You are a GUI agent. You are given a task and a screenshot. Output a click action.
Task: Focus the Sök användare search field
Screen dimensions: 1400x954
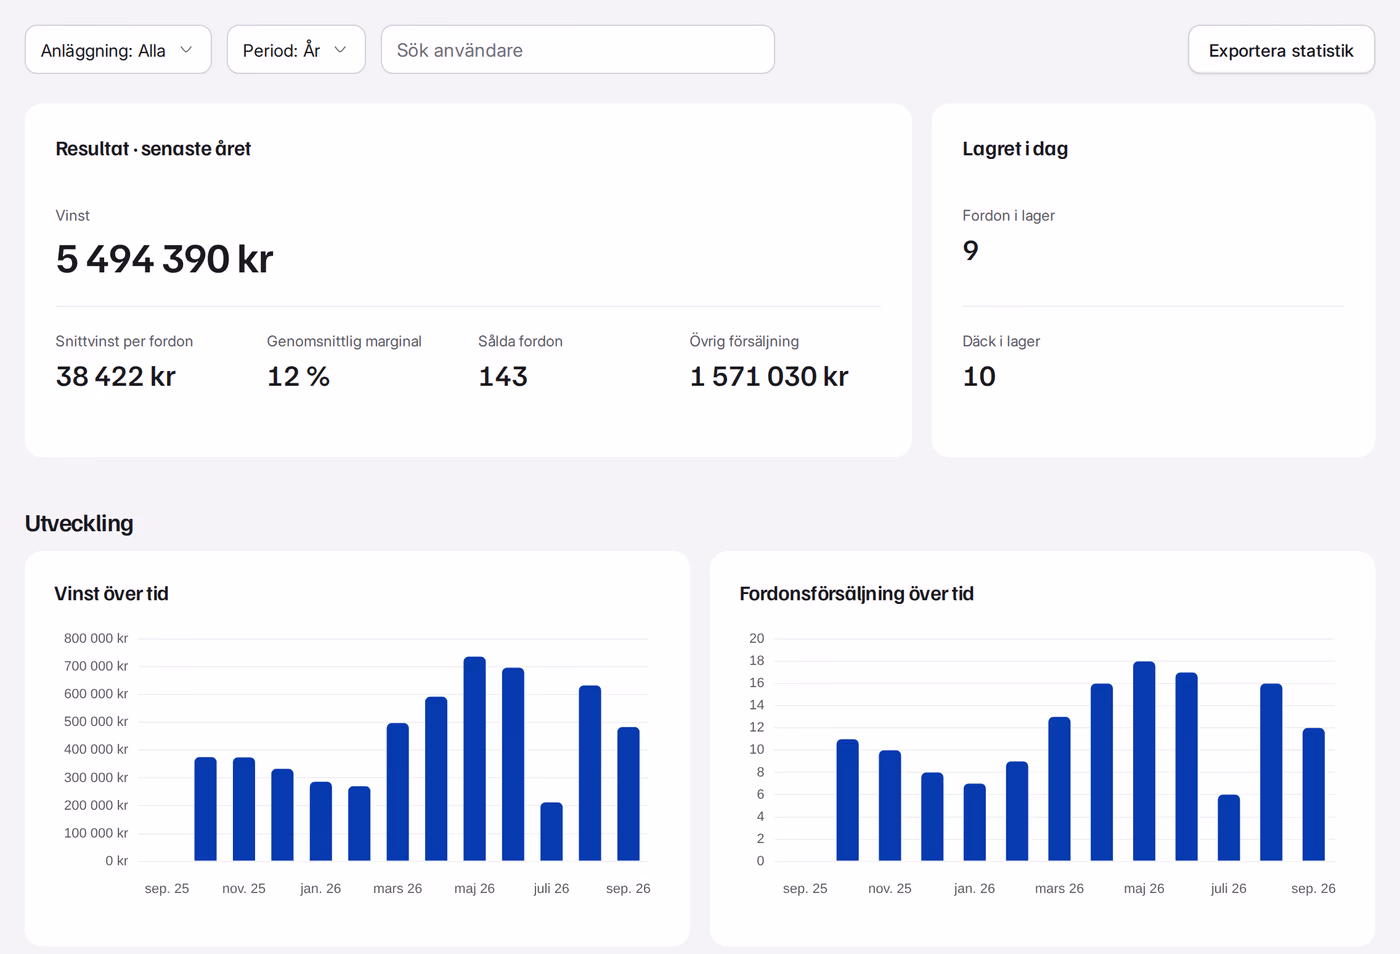[x=578, y=50]
